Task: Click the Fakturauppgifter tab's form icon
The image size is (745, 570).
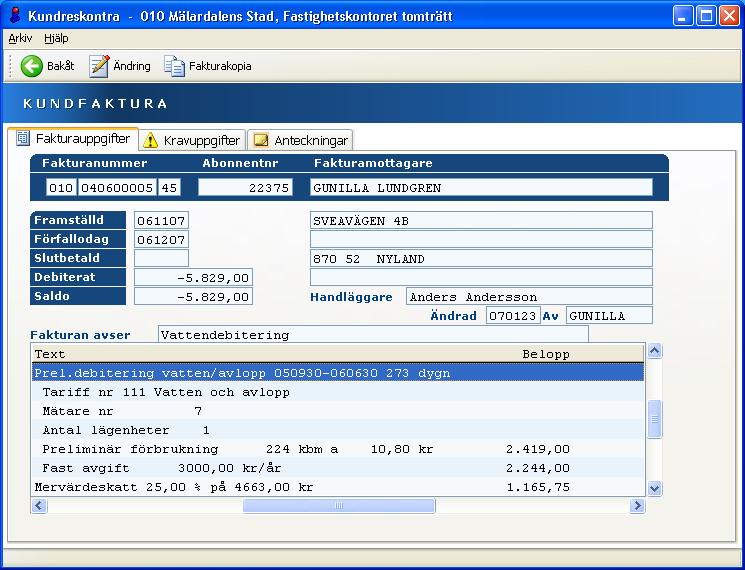Action: click(x=22, y=138)
